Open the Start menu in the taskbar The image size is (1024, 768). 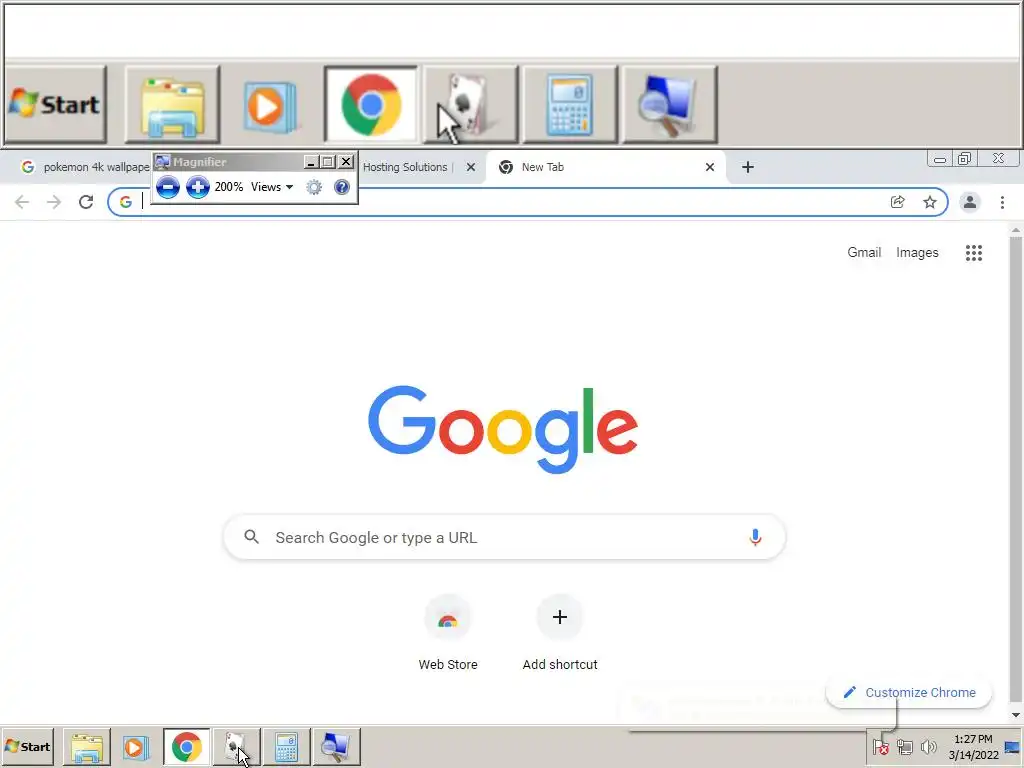coord(27,746)
